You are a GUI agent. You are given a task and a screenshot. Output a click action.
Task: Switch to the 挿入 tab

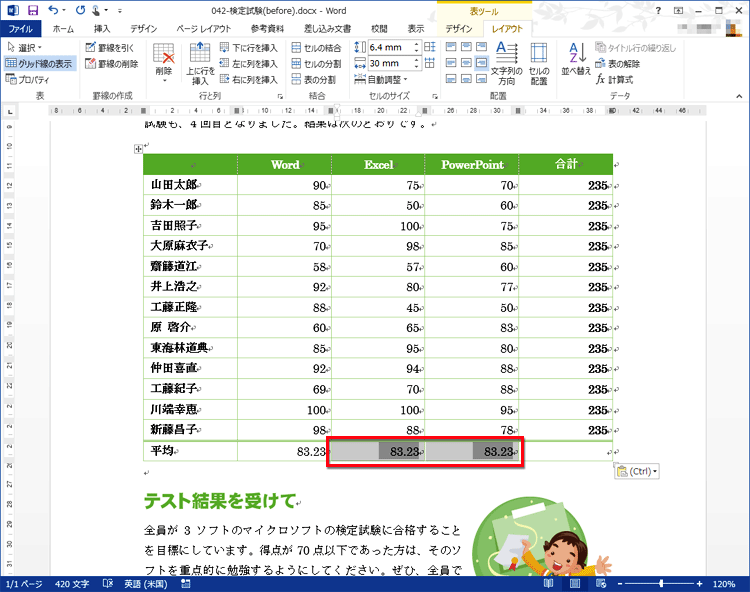(x=102, y=29)
